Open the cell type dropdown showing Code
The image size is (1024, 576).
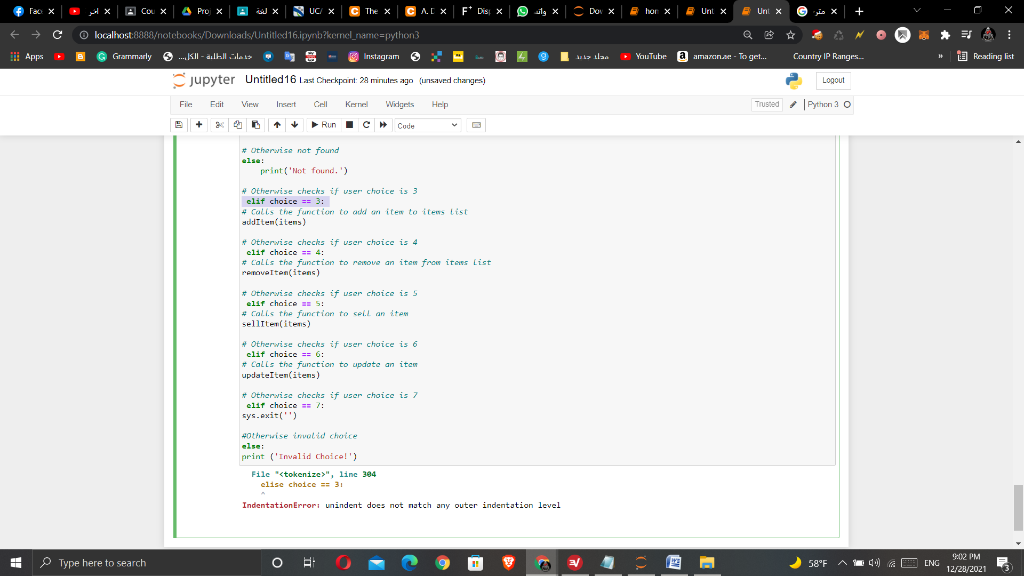pos(427,125)
